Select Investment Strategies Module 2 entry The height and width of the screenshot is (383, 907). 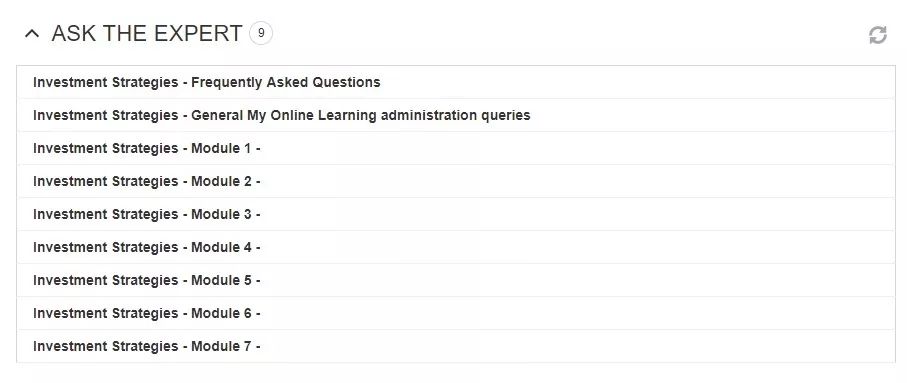(x=456, y=181)
